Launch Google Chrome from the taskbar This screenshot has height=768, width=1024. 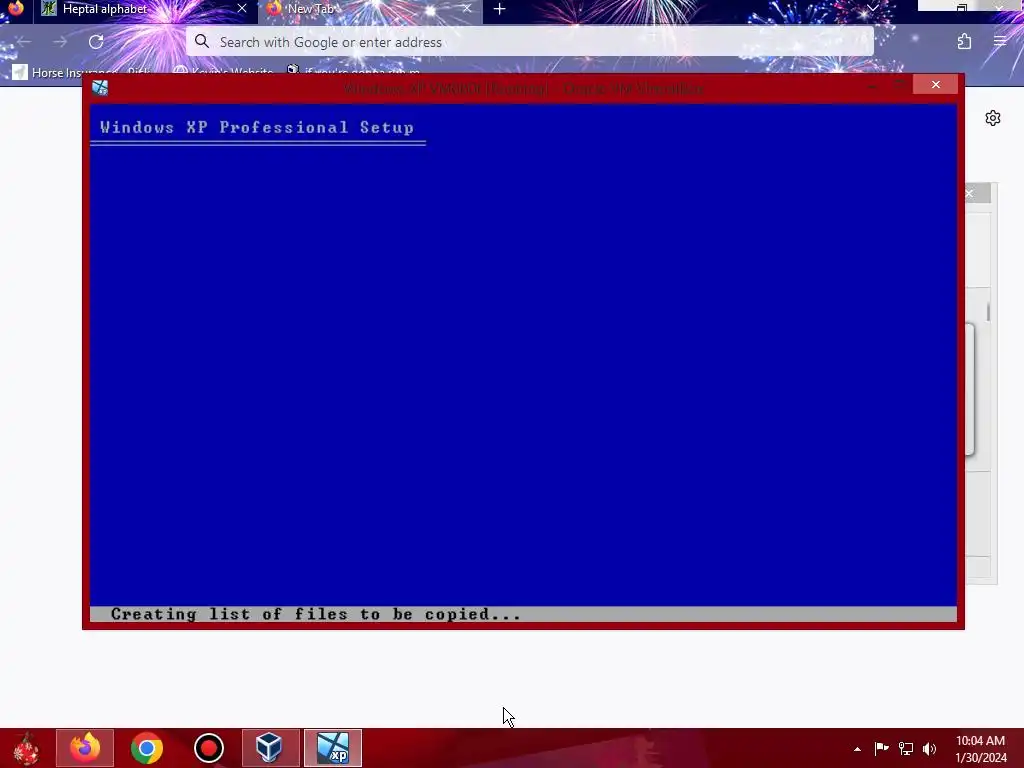146,748
